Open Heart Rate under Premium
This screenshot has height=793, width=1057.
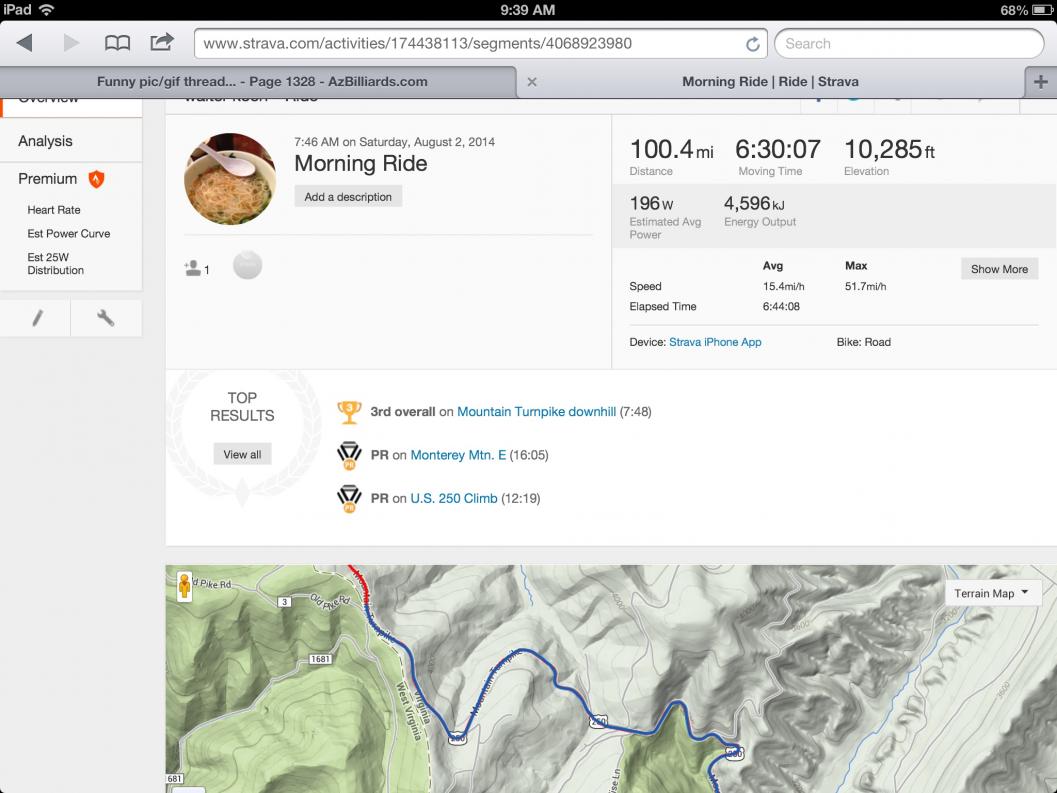(54, 210)
